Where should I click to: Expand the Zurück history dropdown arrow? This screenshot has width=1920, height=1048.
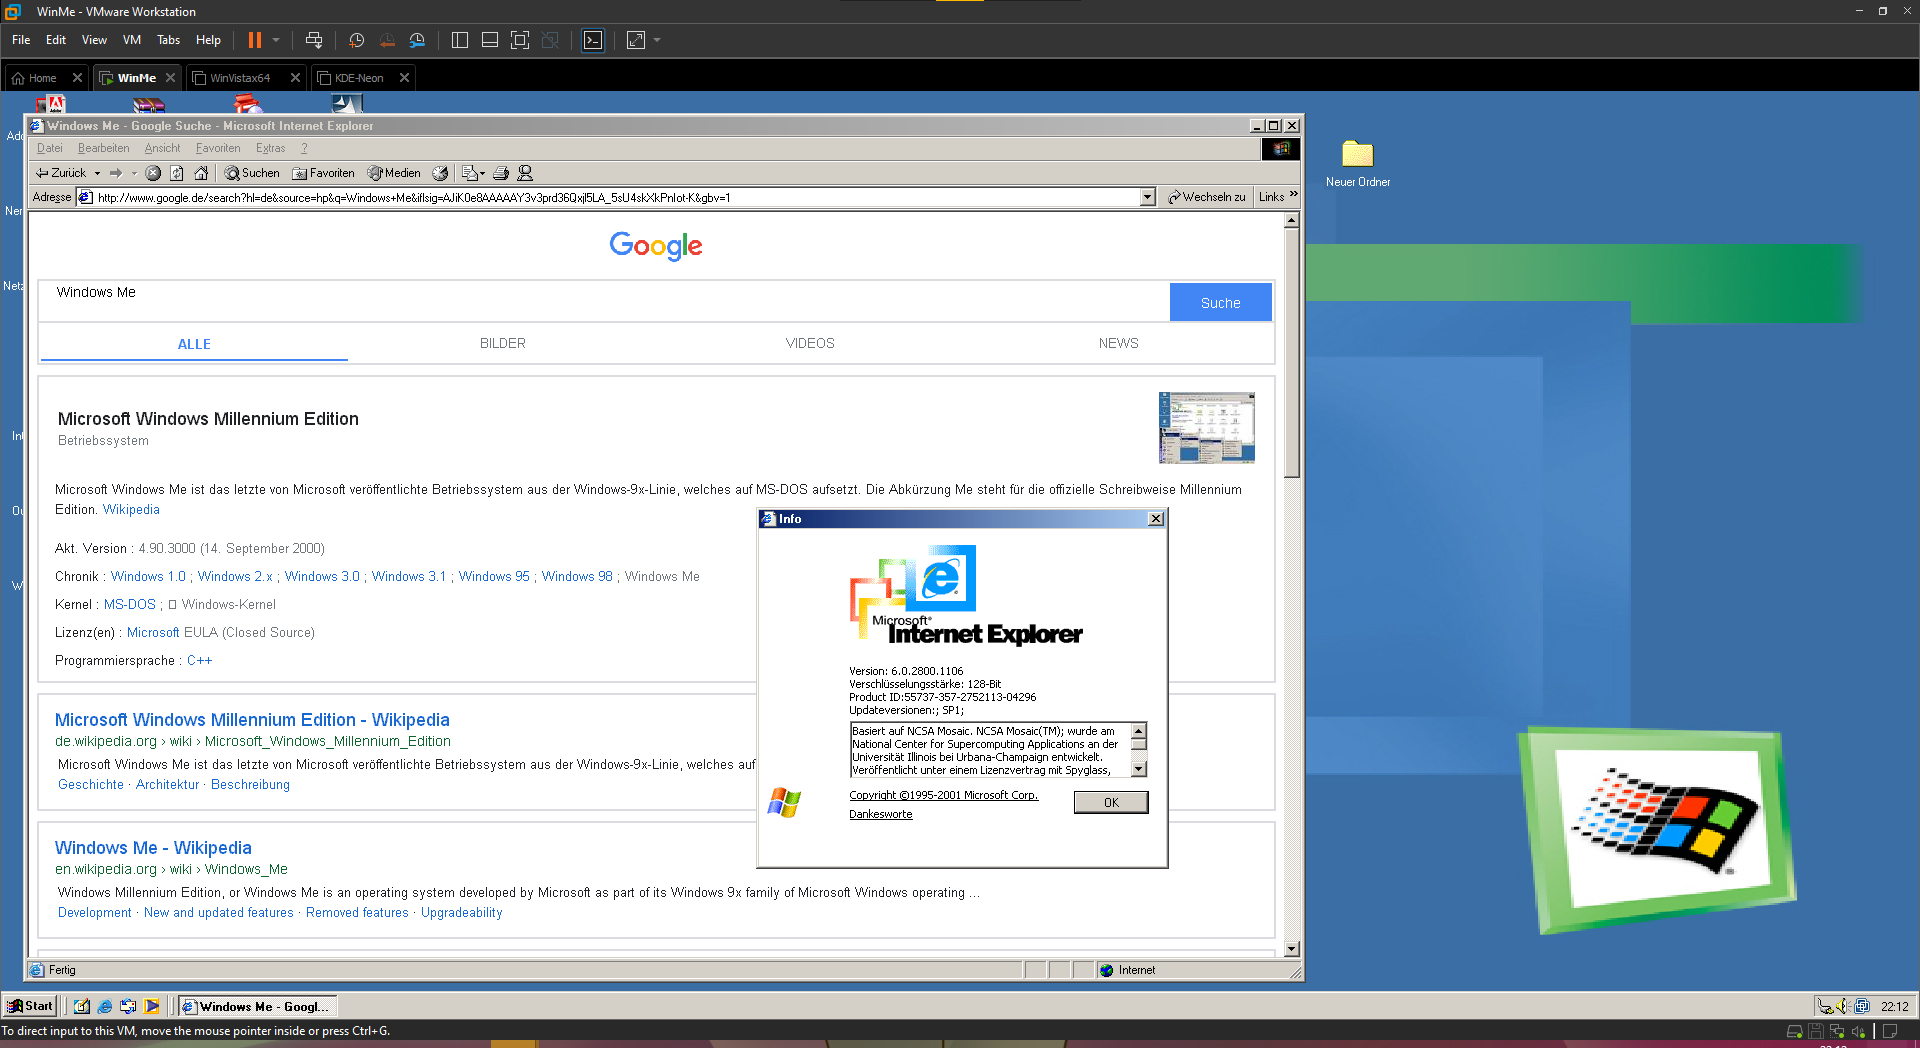[97, 173]
